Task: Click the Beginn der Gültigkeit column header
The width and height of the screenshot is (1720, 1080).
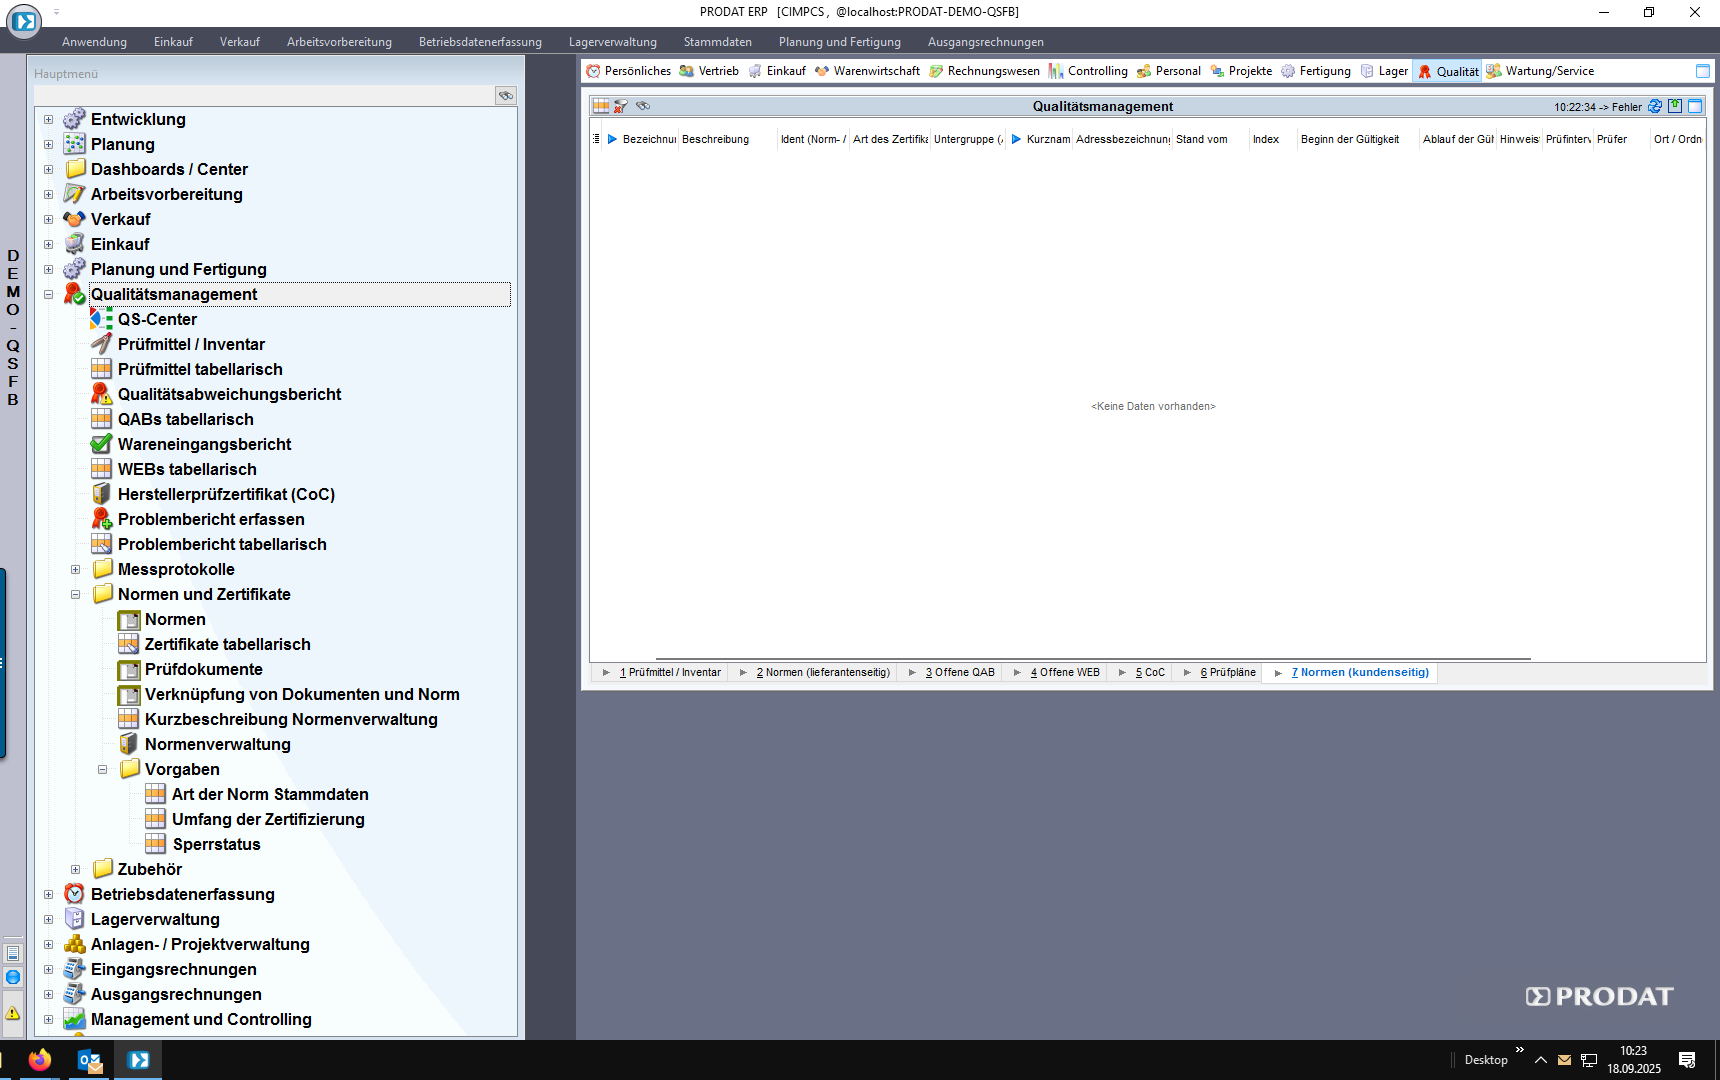Action: 1349,139
